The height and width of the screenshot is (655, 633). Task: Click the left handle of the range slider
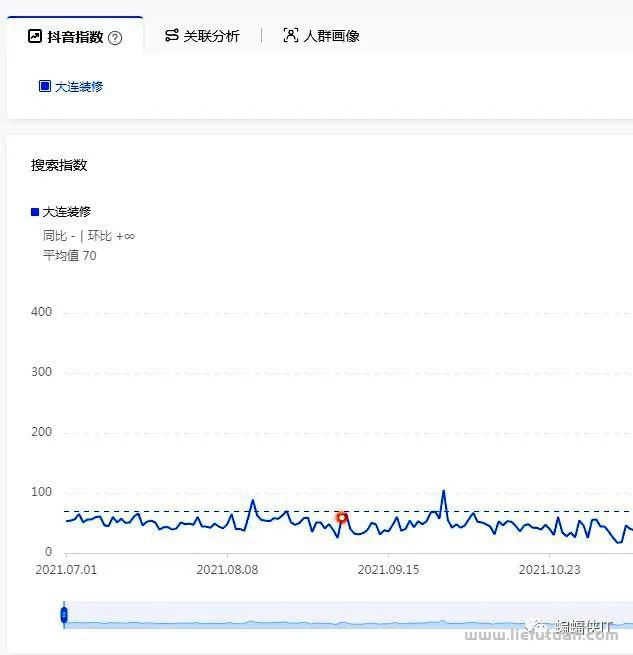point(64,615)
